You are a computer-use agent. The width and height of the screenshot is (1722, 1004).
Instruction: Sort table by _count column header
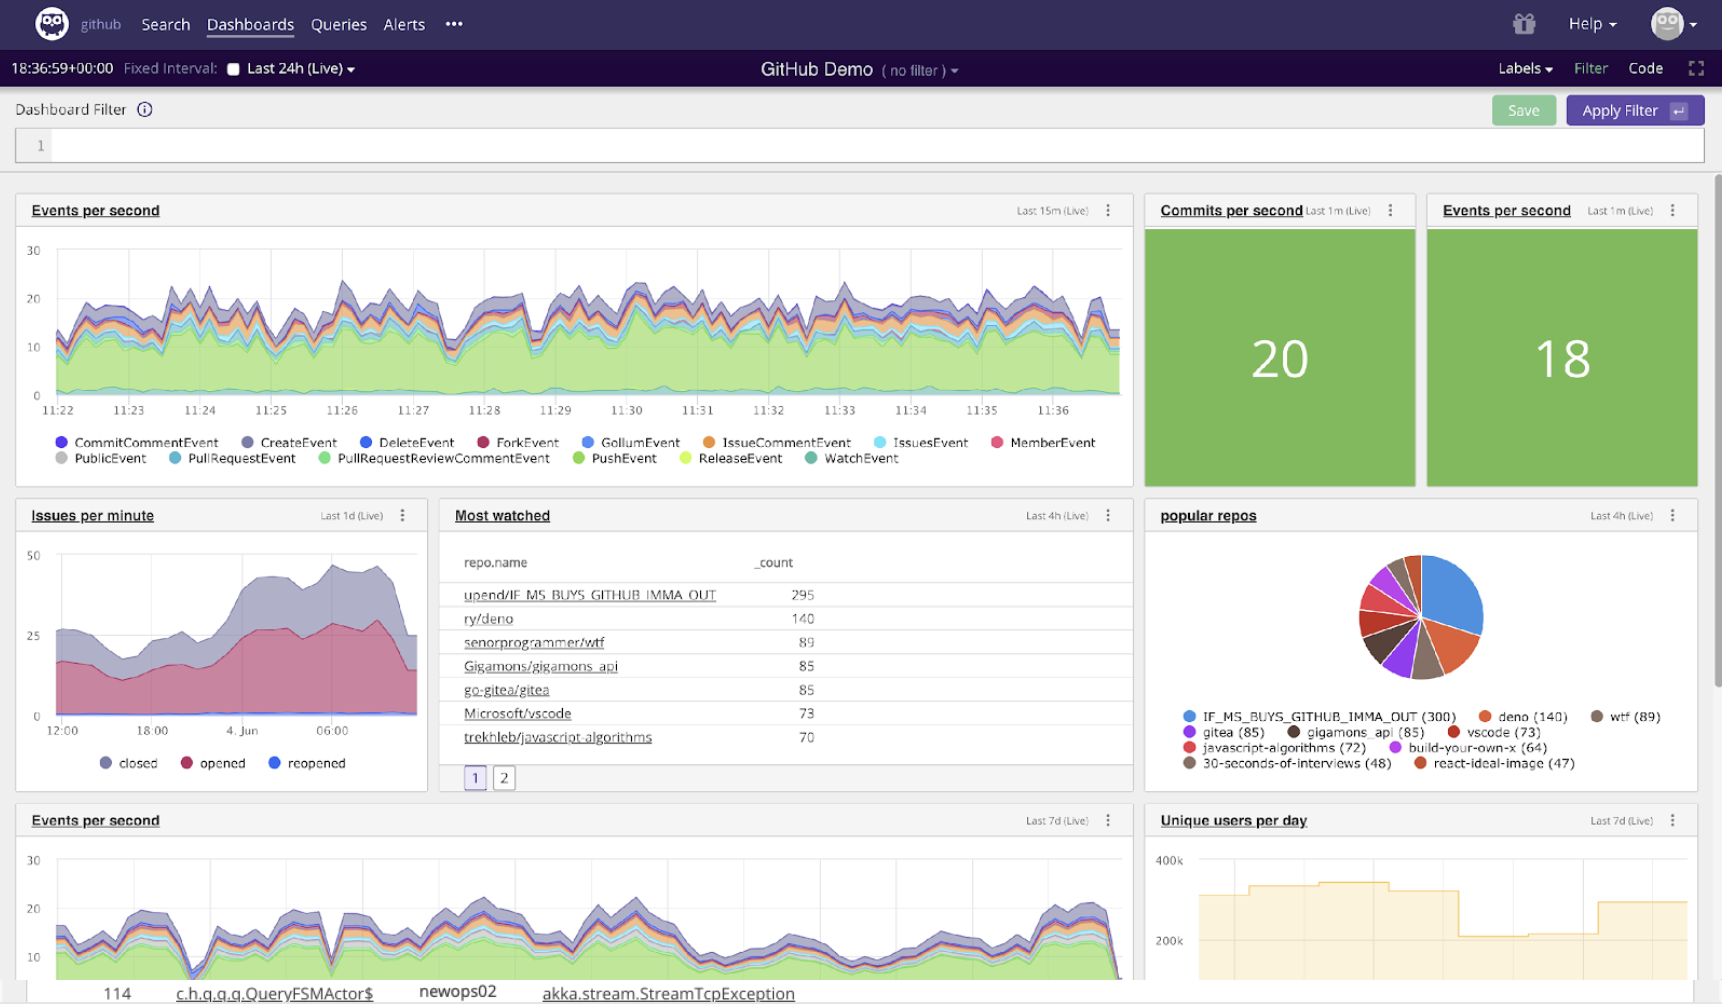[x=774, y=563]
